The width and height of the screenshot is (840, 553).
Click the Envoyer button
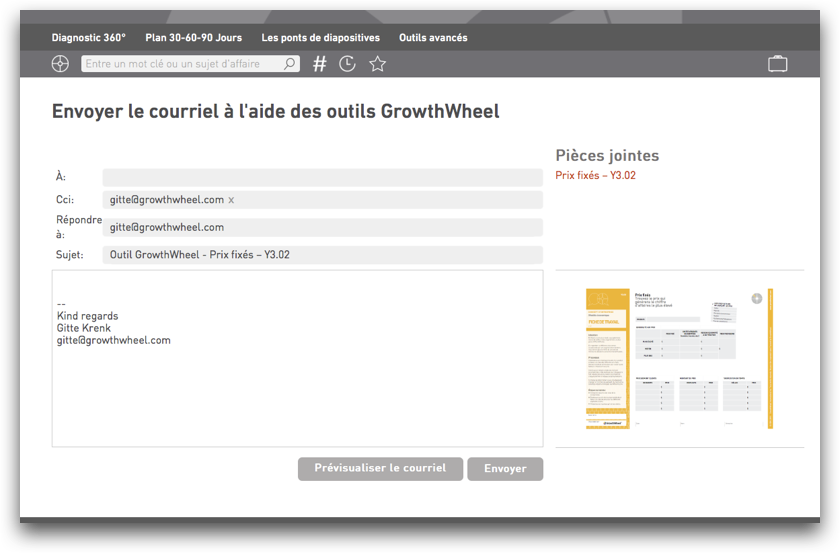[x=505, y=469]
